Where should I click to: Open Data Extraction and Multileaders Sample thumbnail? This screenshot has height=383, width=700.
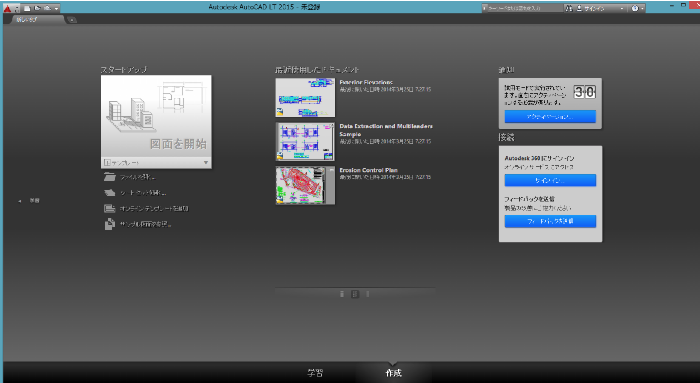tap(305, 142)
